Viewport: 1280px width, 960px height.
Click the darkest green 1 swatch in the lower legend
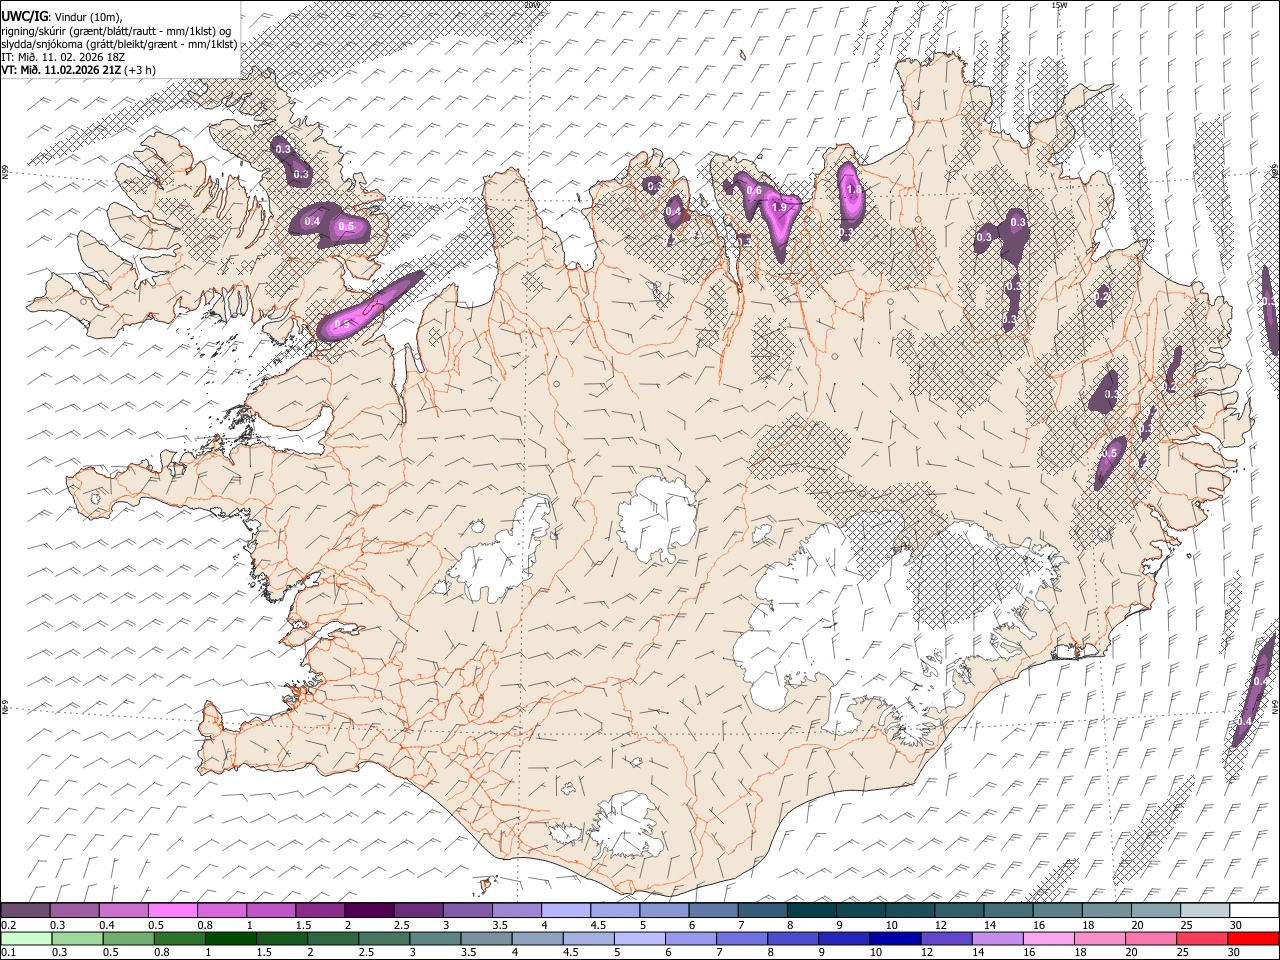click(x=230, y=938)
